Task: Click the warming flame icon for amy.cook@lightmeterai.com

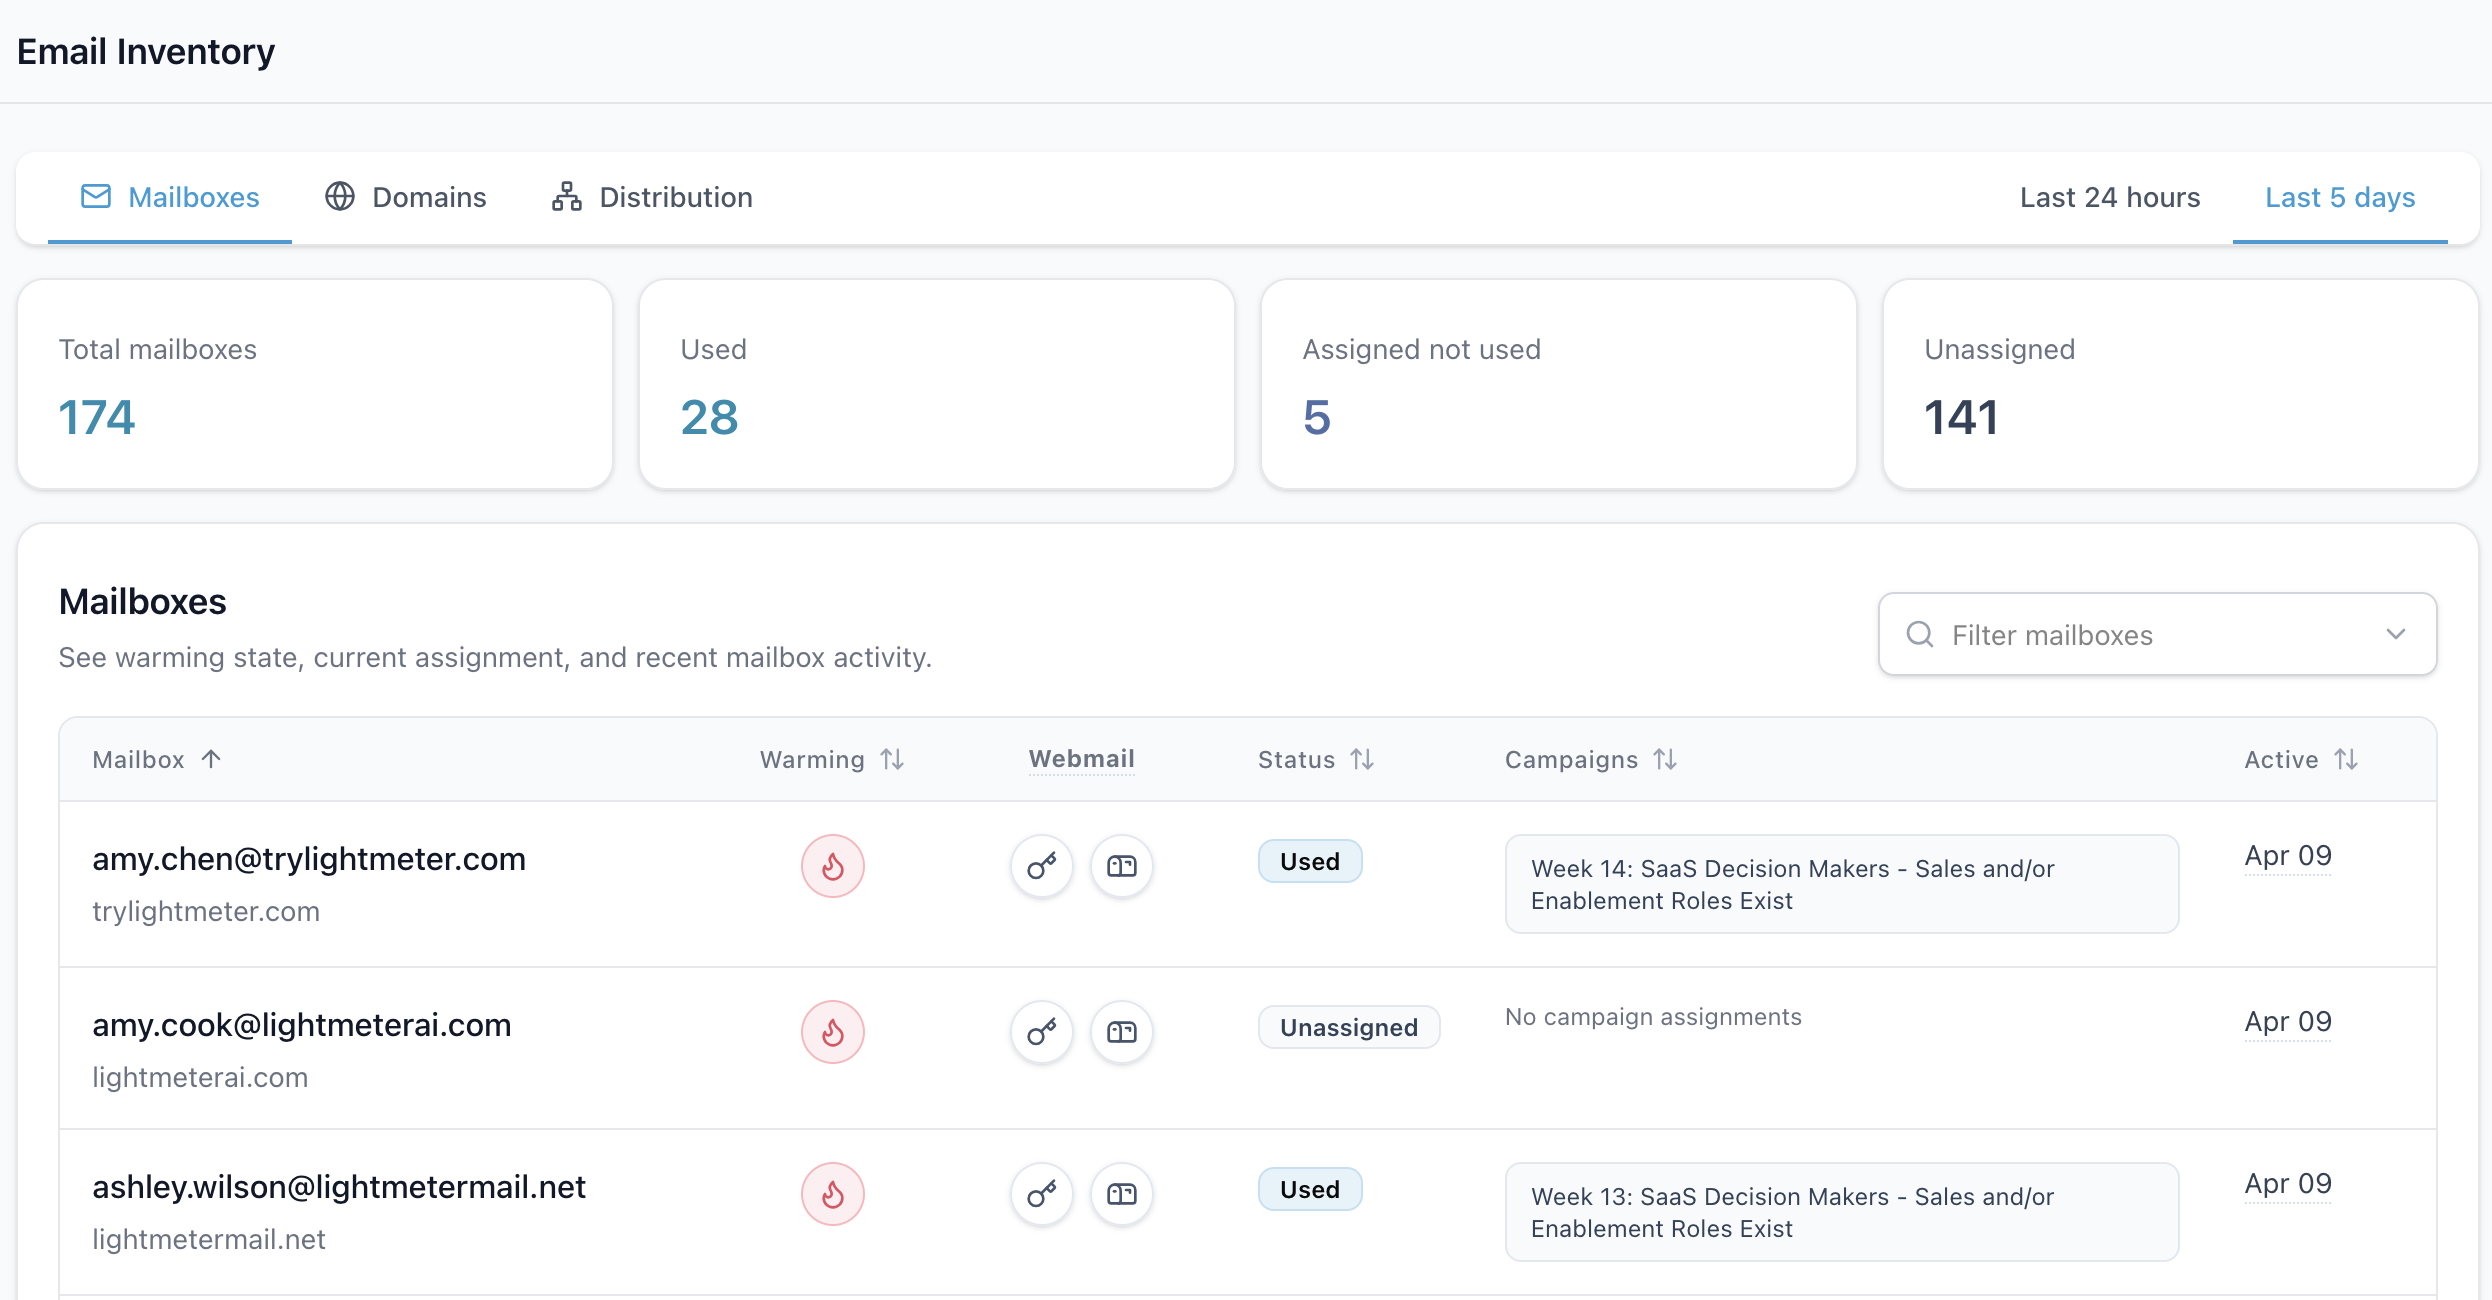Action: (x=832, y=1032)
